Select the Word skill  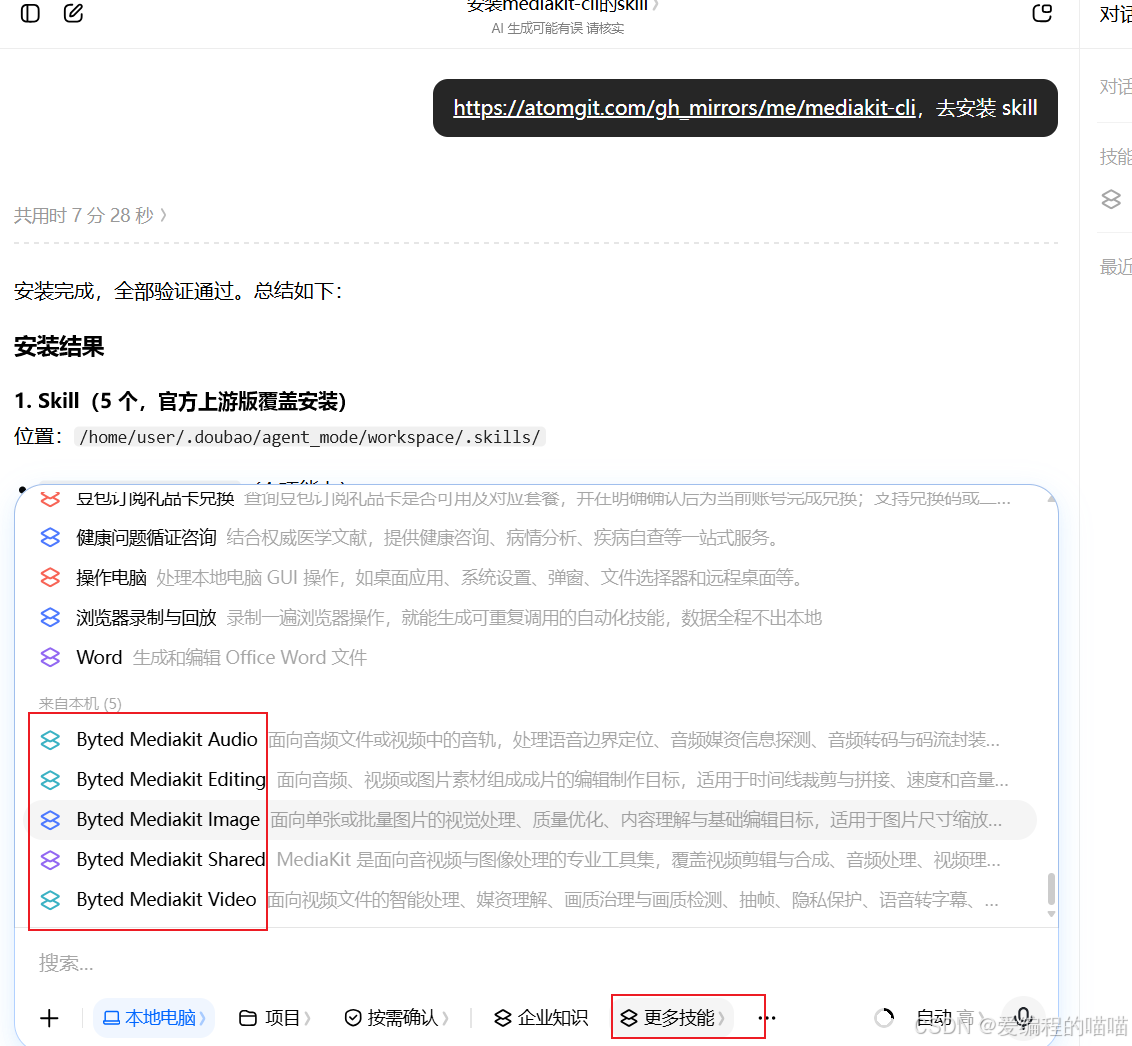coord(533,658)
